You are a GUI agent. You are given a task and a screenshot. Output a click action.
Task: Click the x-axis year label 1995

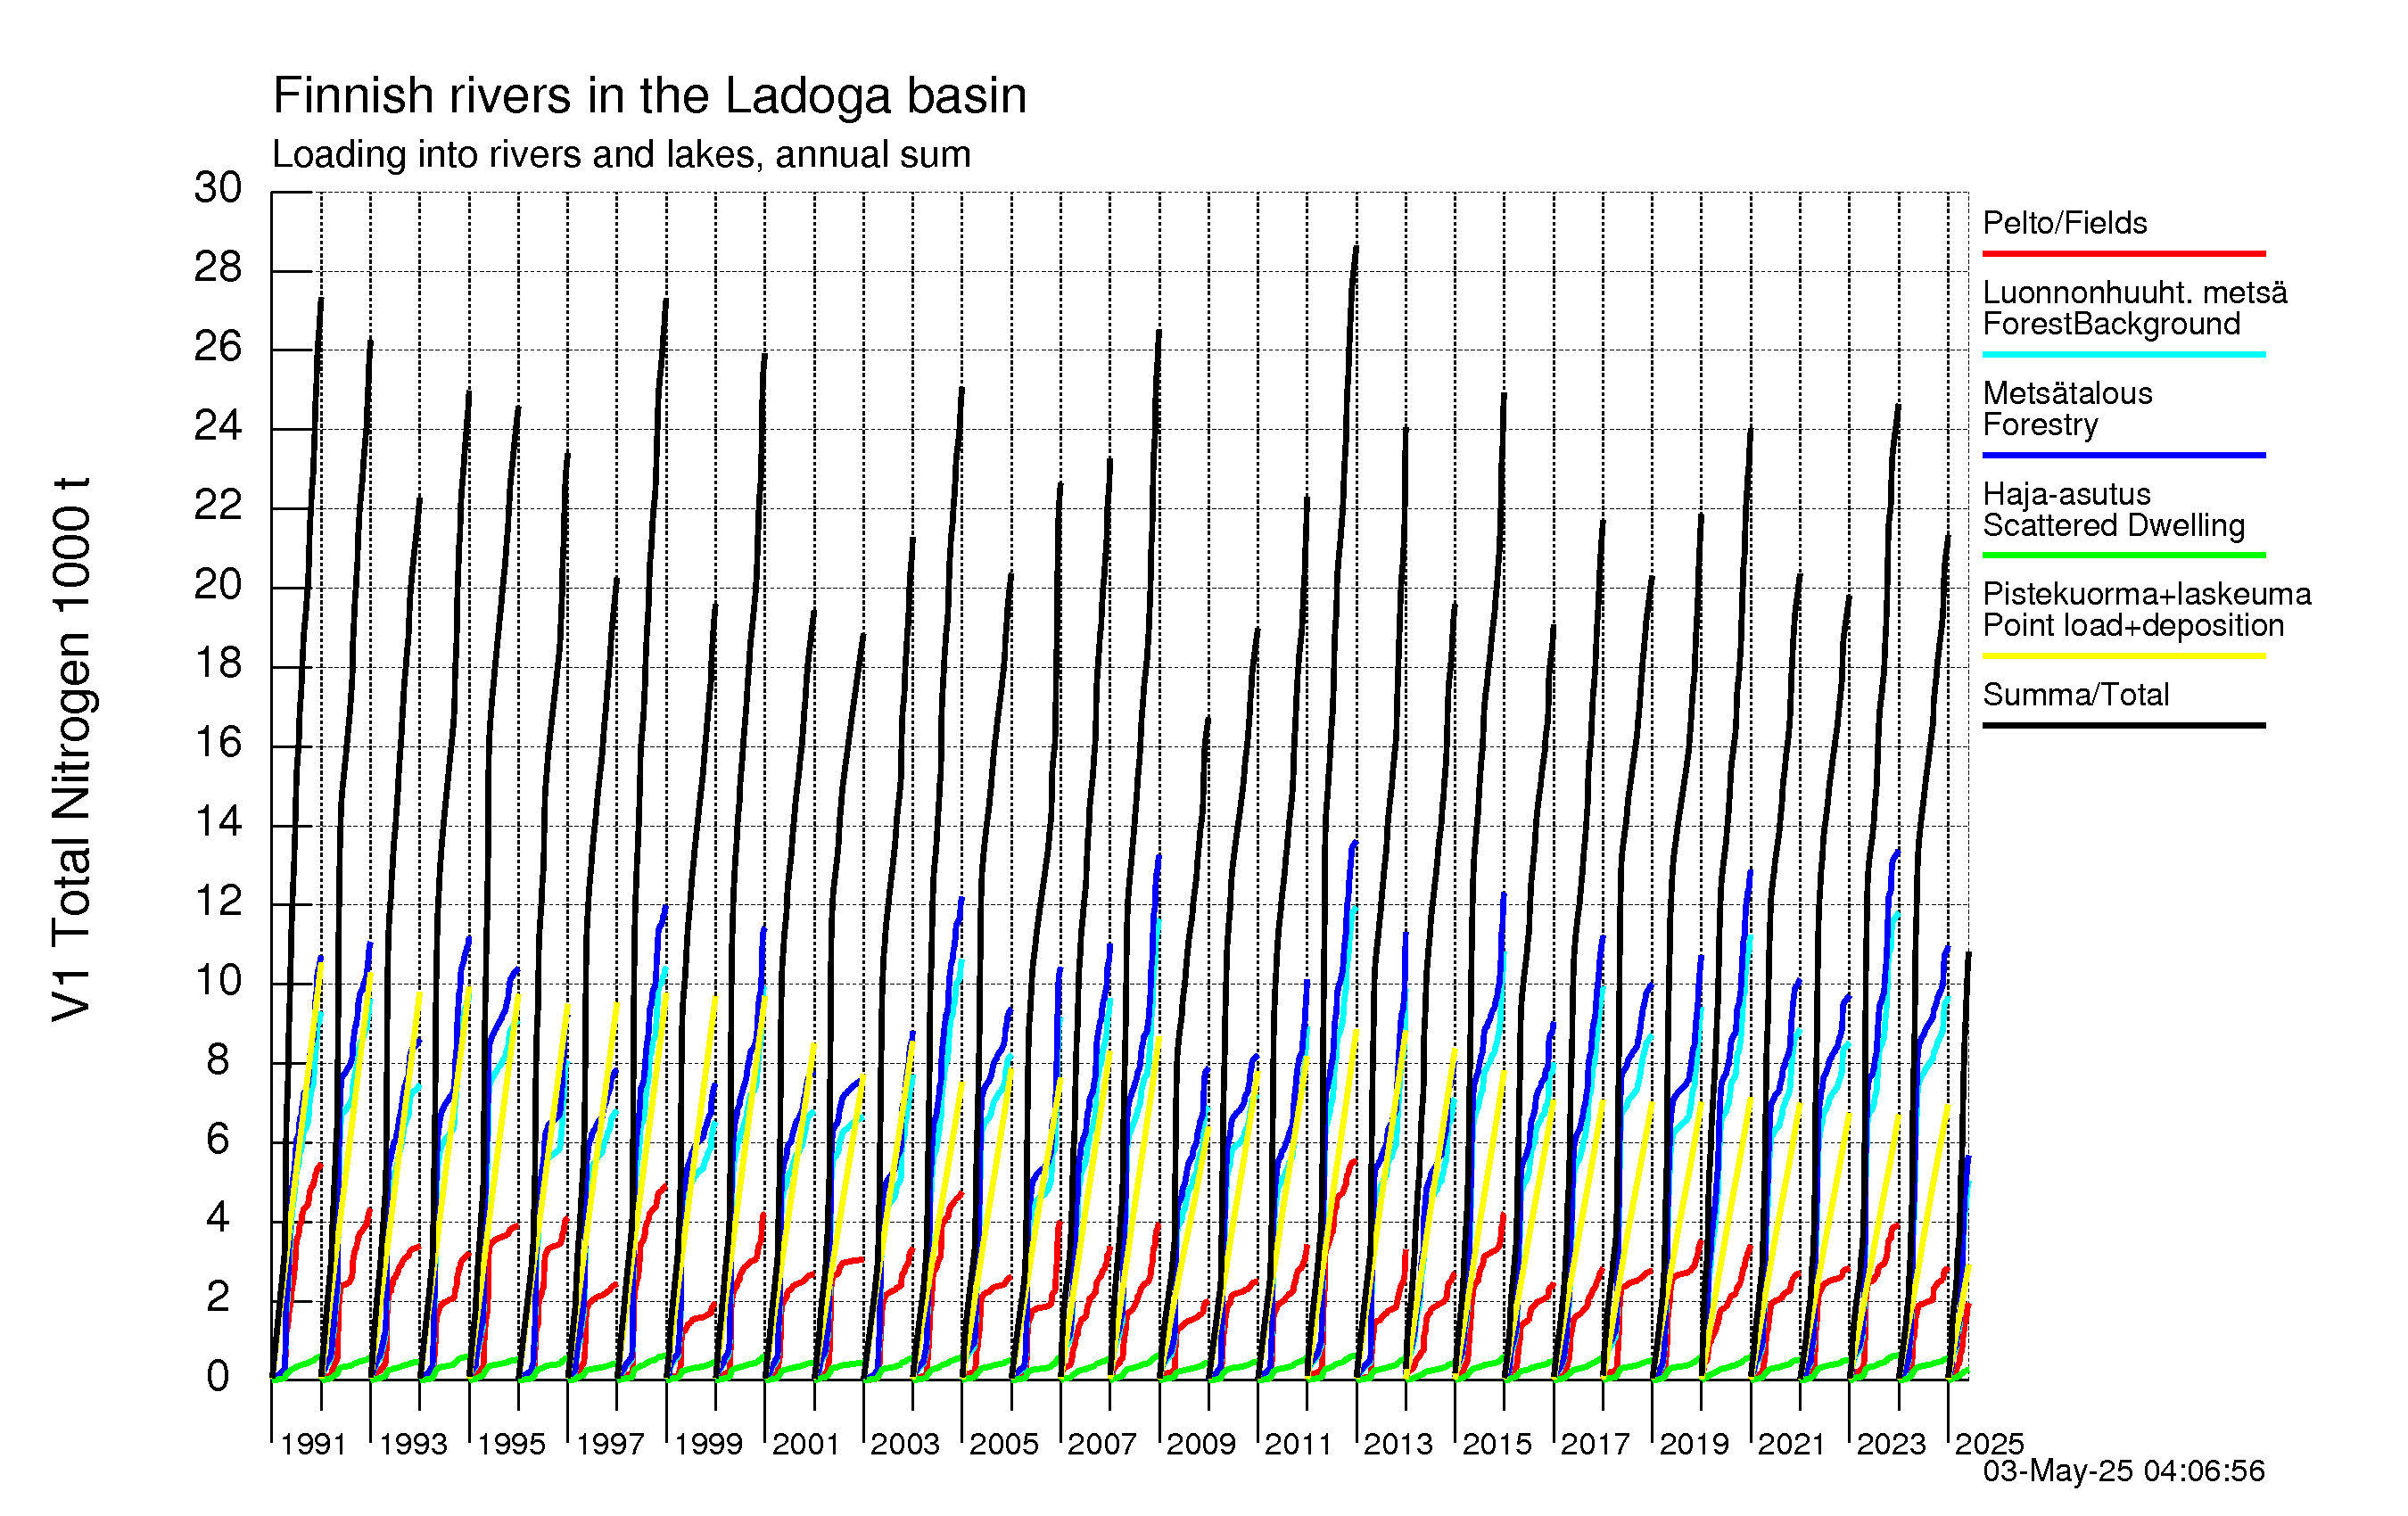511,1444
